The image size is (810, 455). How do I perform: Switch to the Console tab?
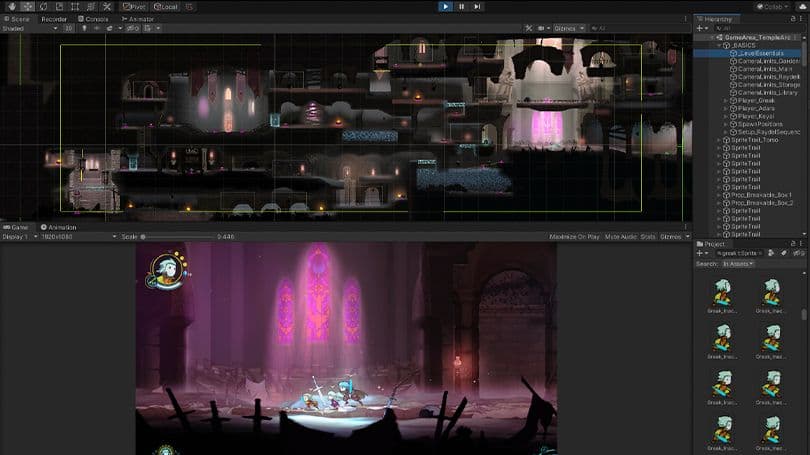(95, 18)
